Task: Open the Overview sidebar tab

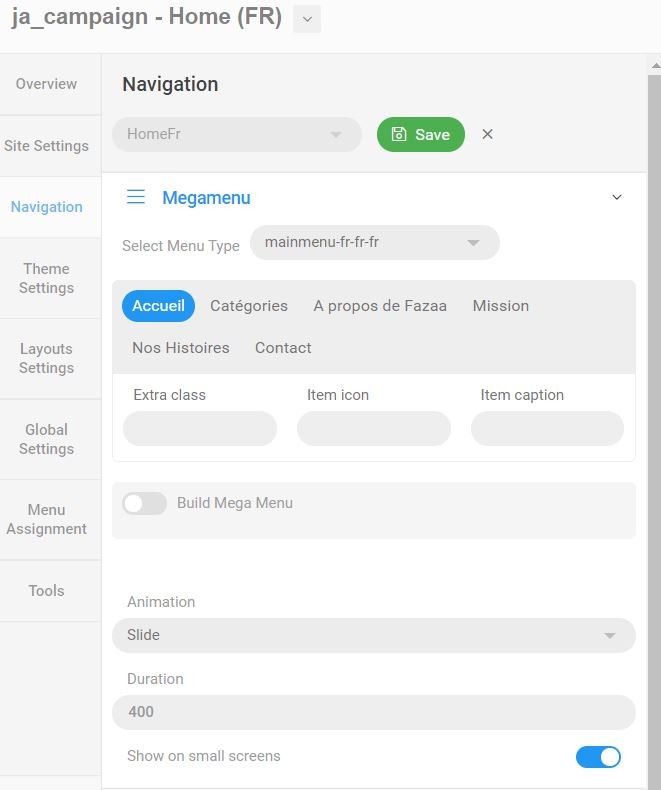Action: pos(46,84)
